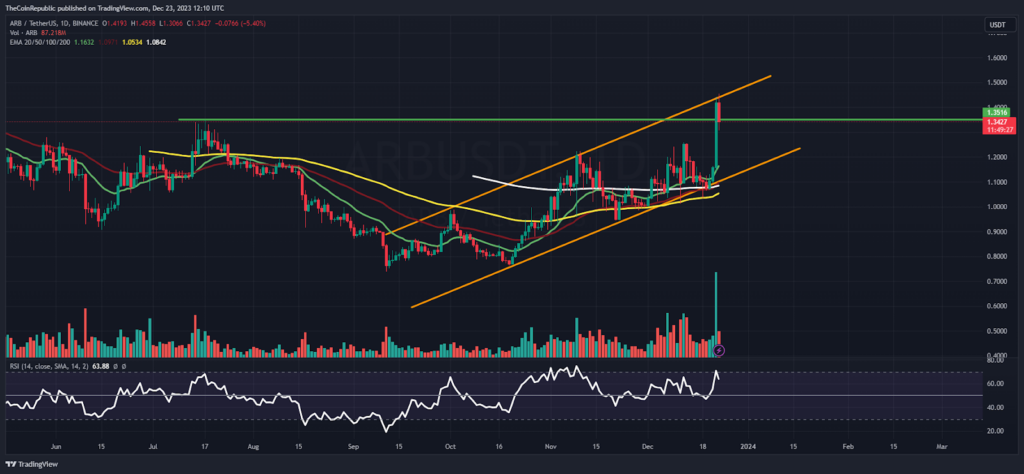Image resolution: width=1024 pixels, height=474 pixels.
Task: Click the green 1.3516 price label
Action: tap(996, 113)
